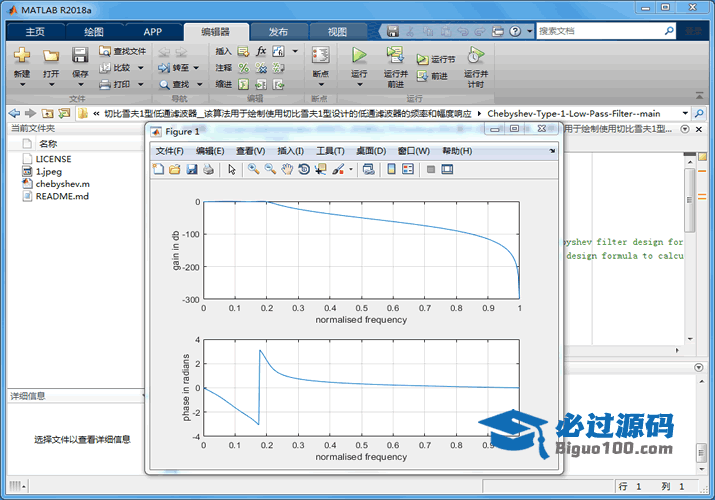This screenshot has width=715, height=500.
Task: Switch to the 视图 (View) tab
Action: click(337, 32)
